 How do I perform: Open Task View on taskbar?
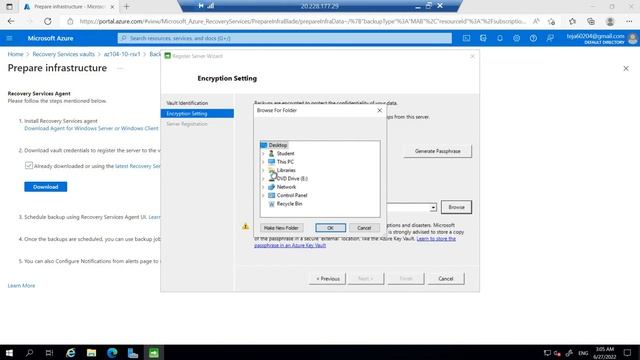point(49,353)
